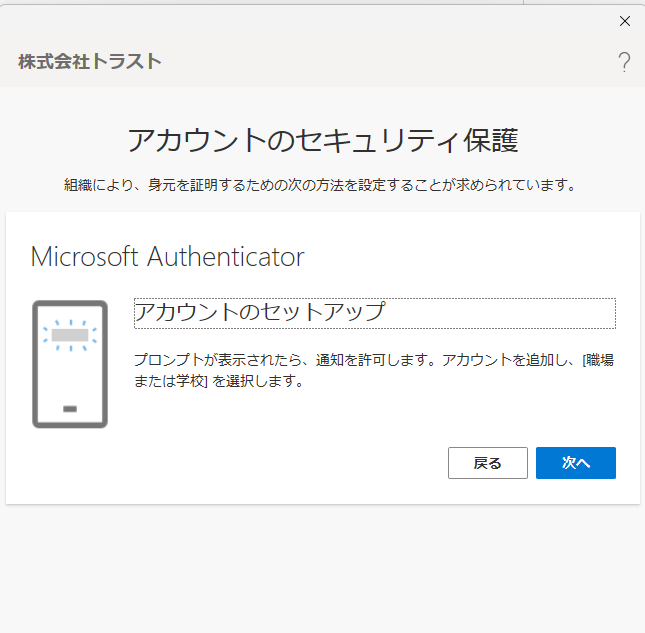
Task: Click the phone notification illustration
Action: pyautogui.click(x=70, y=364)
